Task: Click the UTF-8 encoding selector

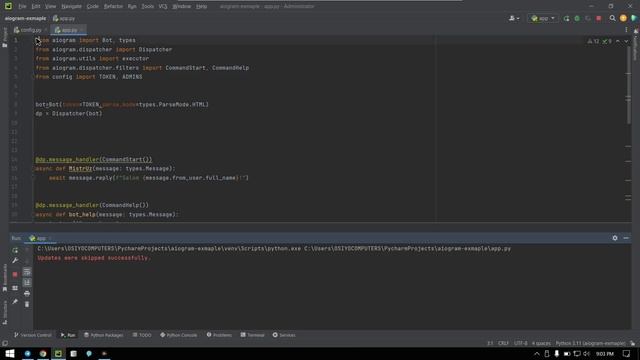Action: click(x=521, y=343)
